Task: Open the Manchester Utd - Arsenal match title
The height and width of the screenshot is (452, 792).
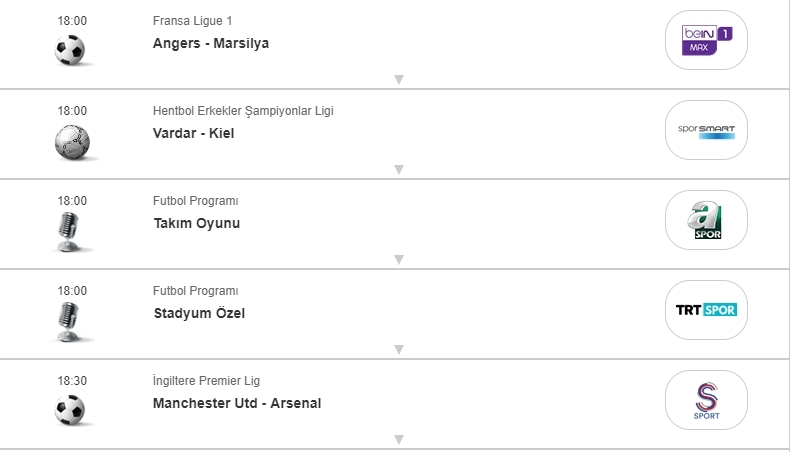Action: [x=237, y=403]
